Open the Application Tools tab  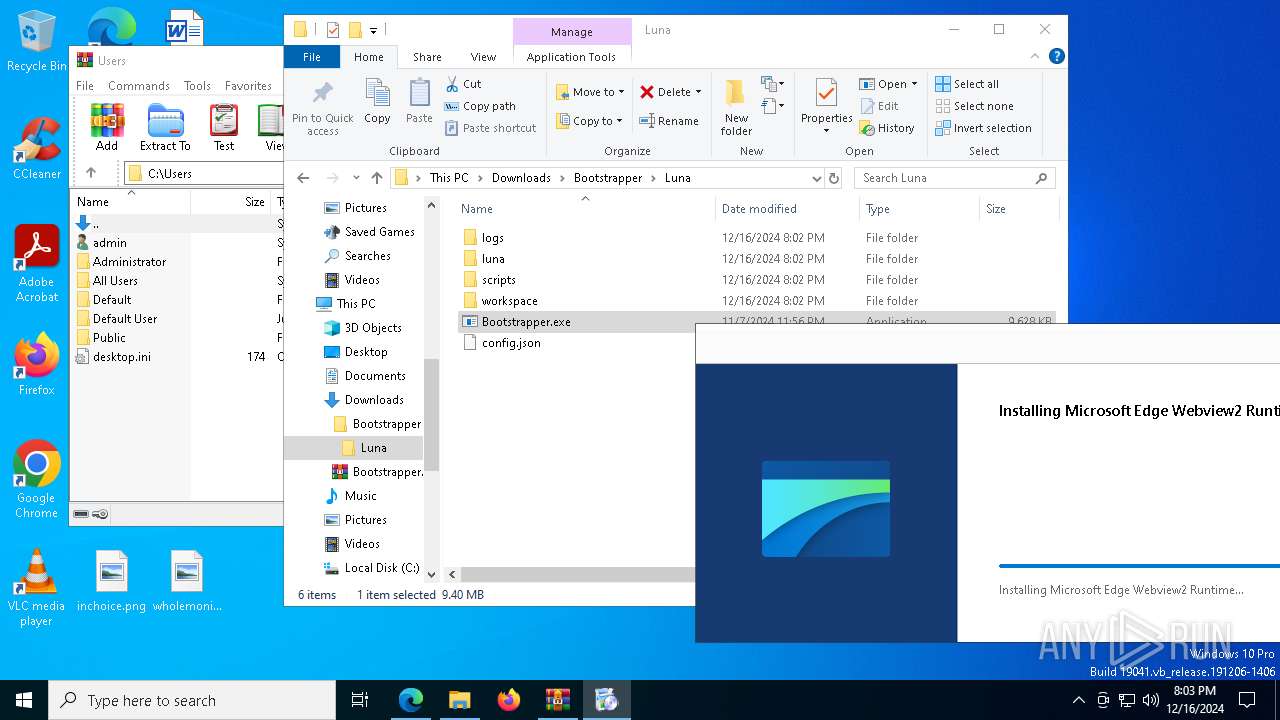(571, 57)
